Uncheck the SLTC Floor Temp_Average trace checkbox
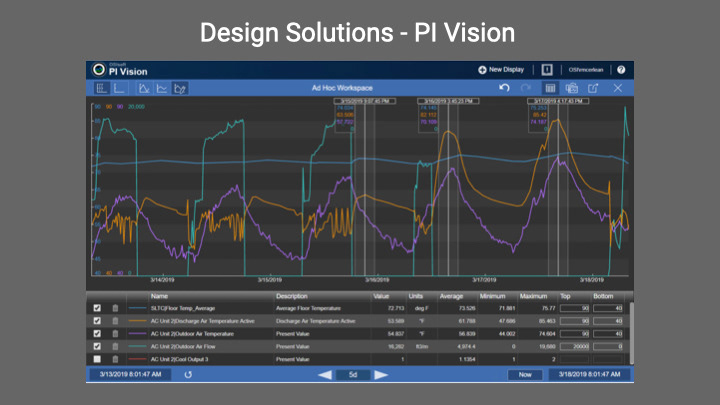This screenshot has height=405, width=720. click(97, 308)
